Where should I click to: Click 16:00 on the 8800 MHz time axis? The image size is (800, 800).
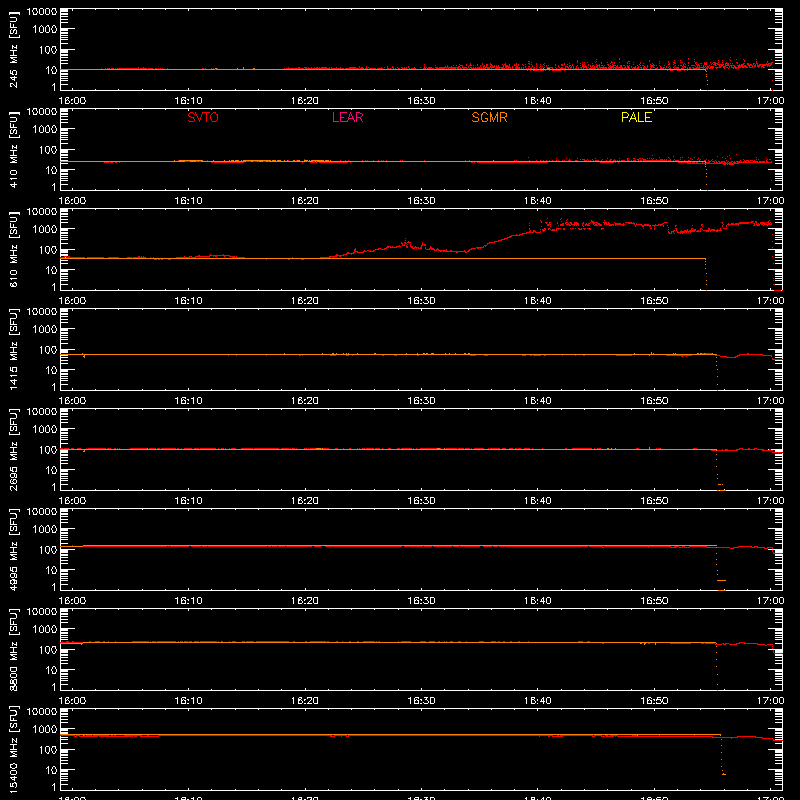point(72,701)
